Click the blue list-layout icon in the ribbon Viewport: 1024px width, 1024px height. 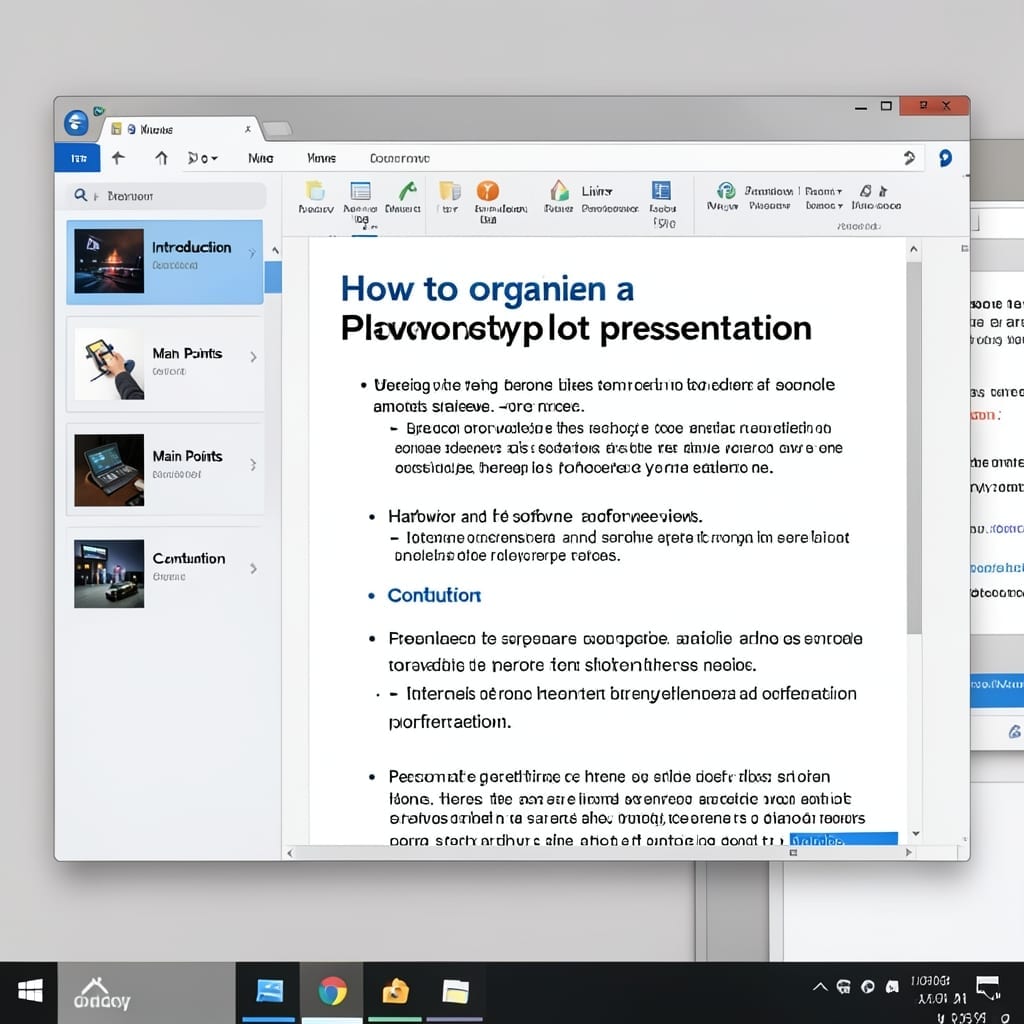click(x=360, y=191)
